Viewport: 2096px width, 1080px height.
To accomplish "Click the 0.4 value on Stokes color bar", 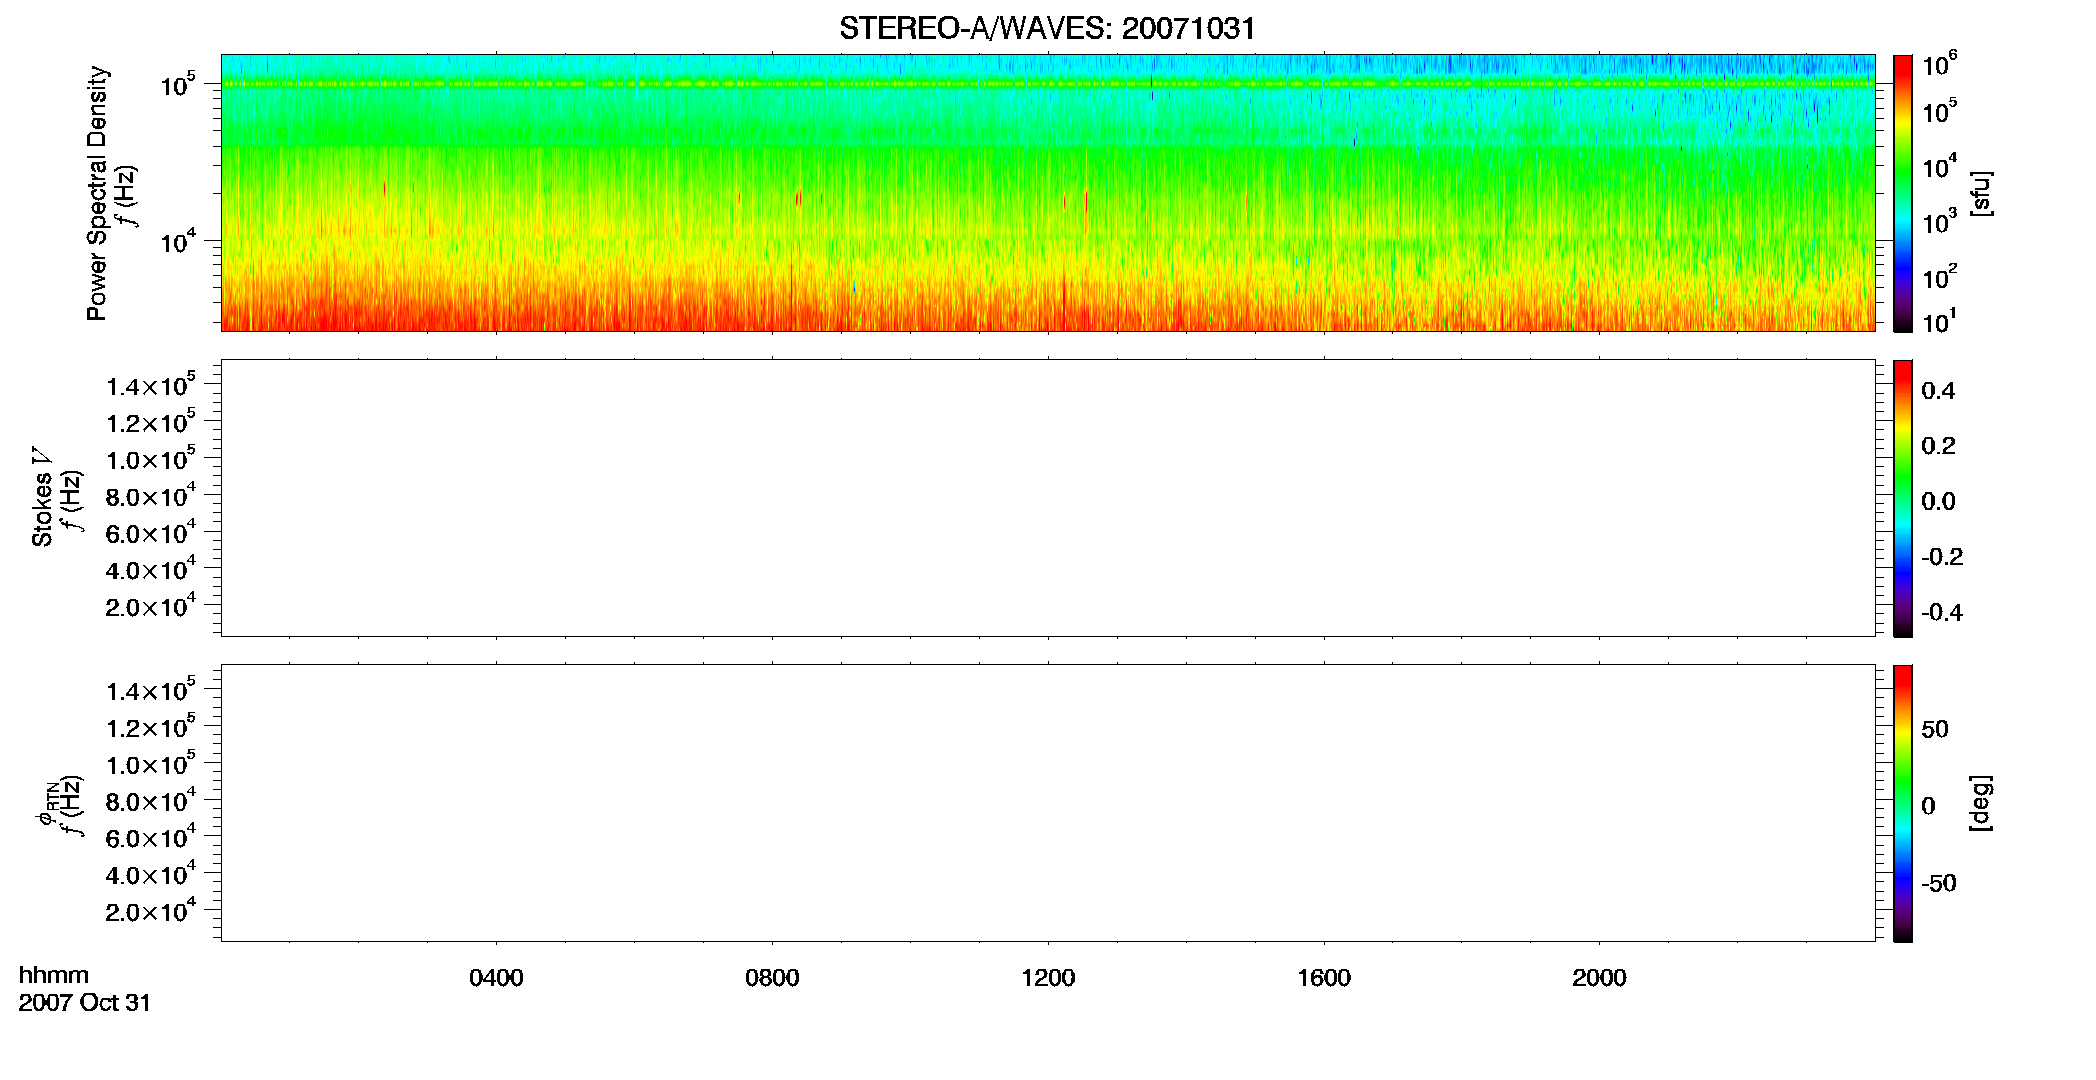I will click(x=1938, y=391).
